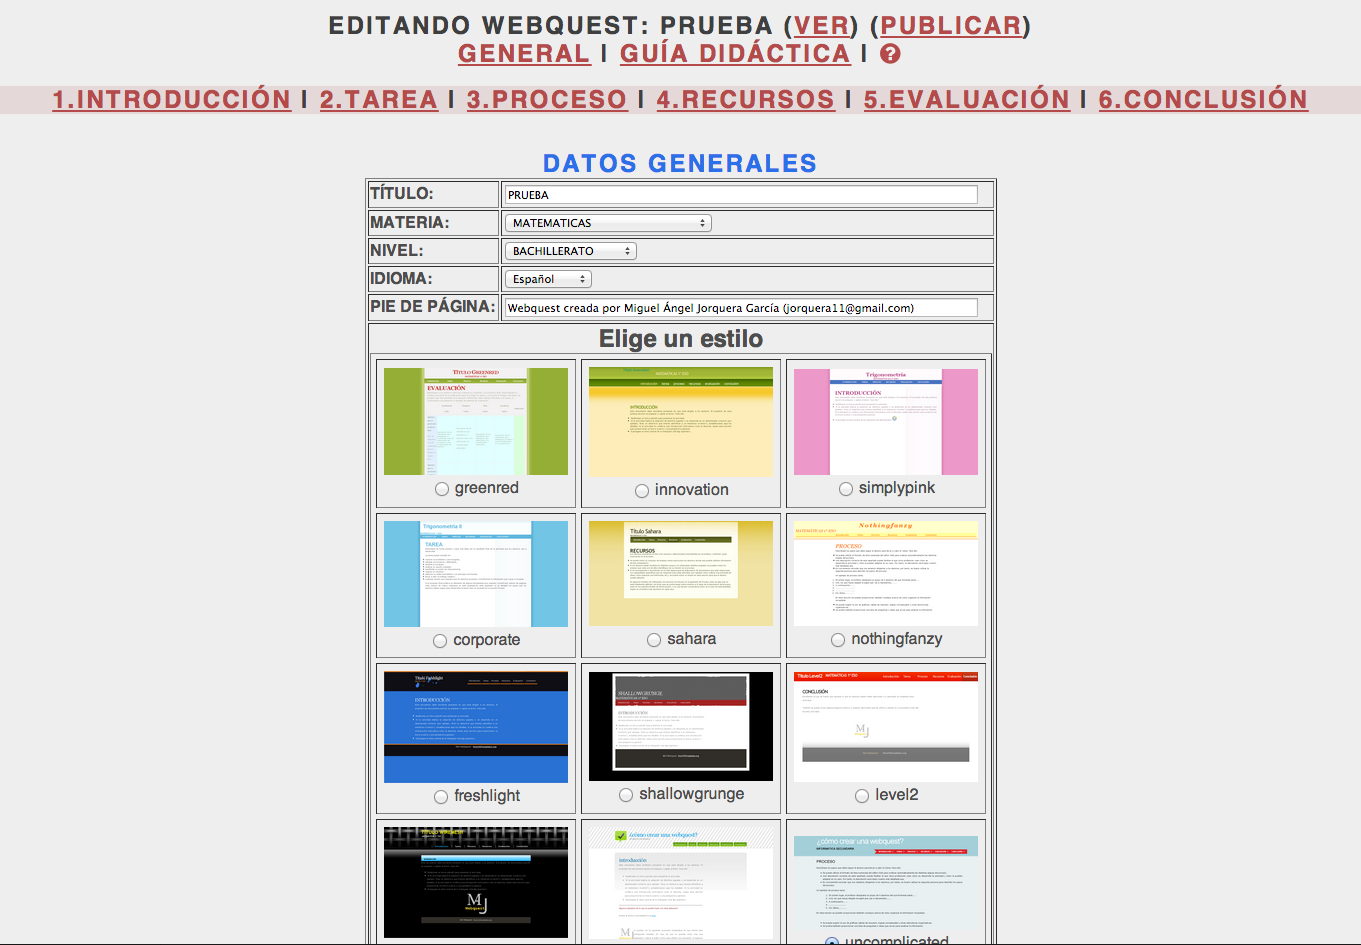Select the shallowgrunge style radio button

coord(626,795)
